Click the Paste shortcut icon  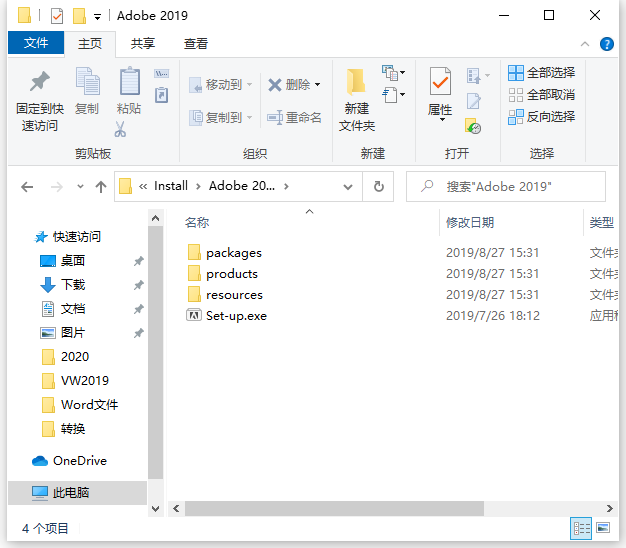pos(162,95)
